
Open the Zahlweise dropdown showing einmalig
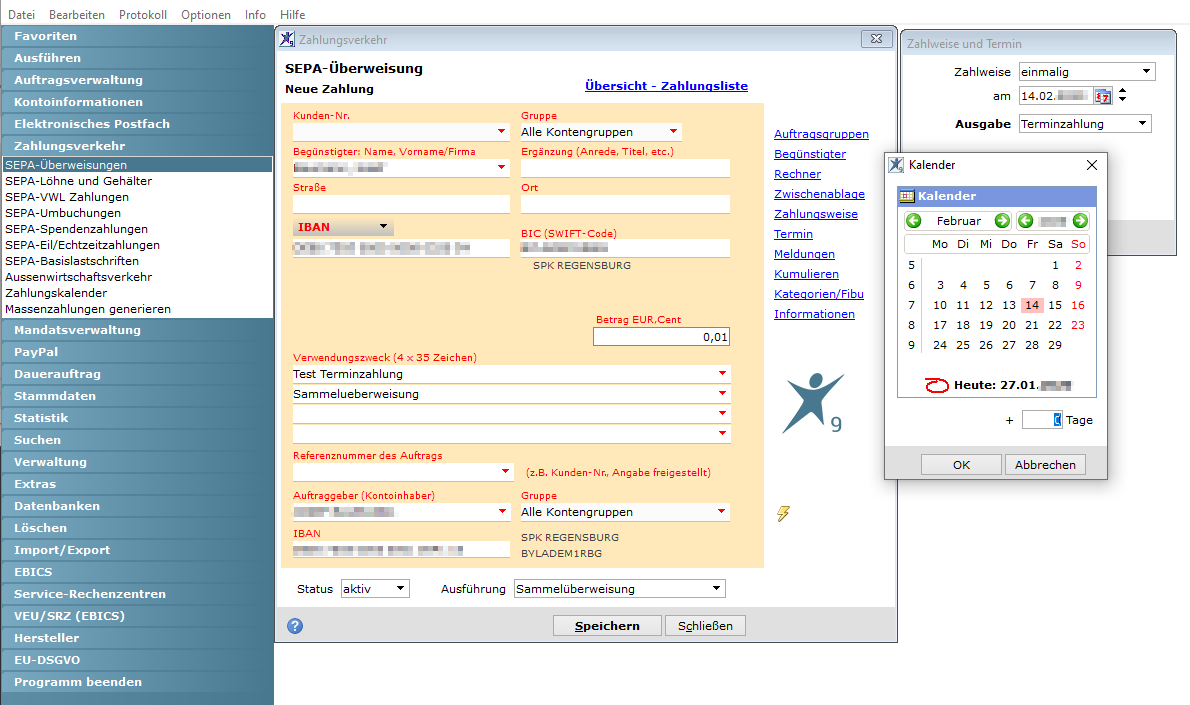[x=1146, y=71]
